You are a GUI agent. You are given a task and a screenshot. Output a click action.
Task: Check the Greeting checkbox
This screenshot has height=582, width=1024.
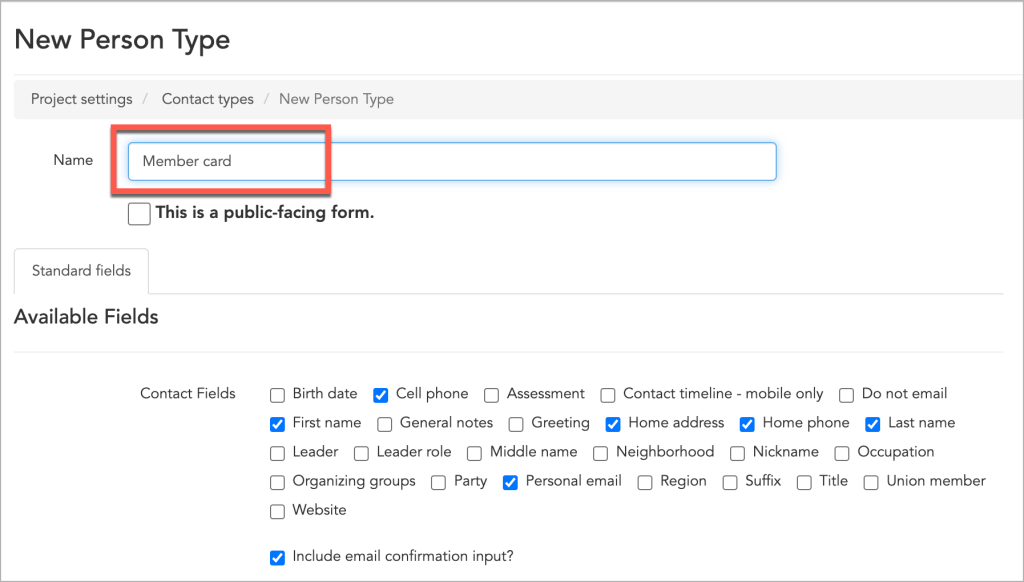pyautogui.click(x=516, y=424)
